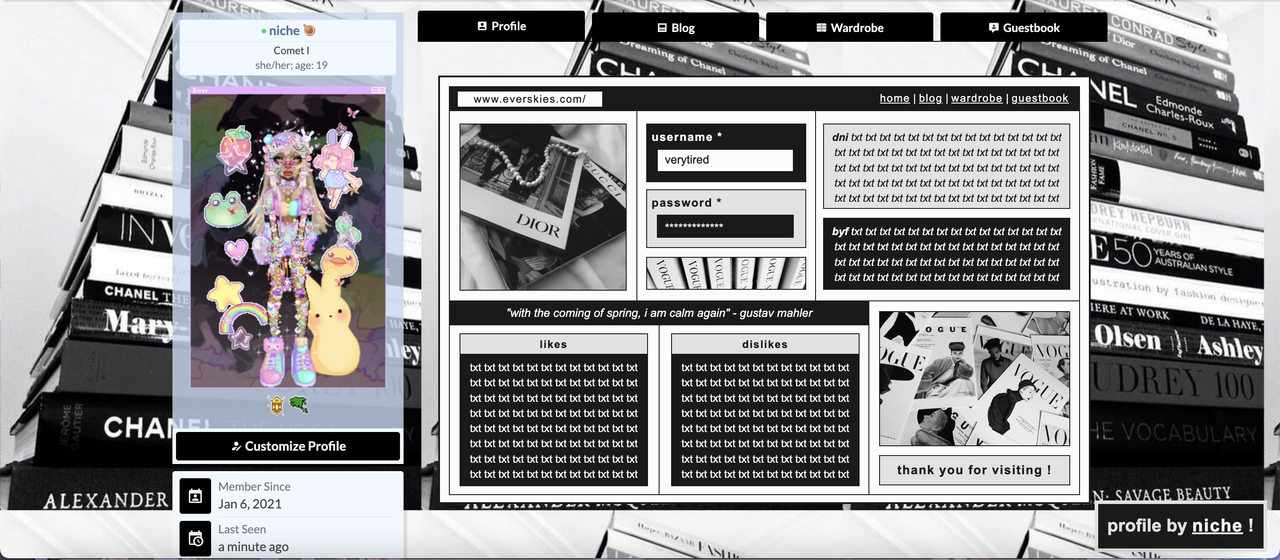Click the Blog tab icon

[662, 28]
